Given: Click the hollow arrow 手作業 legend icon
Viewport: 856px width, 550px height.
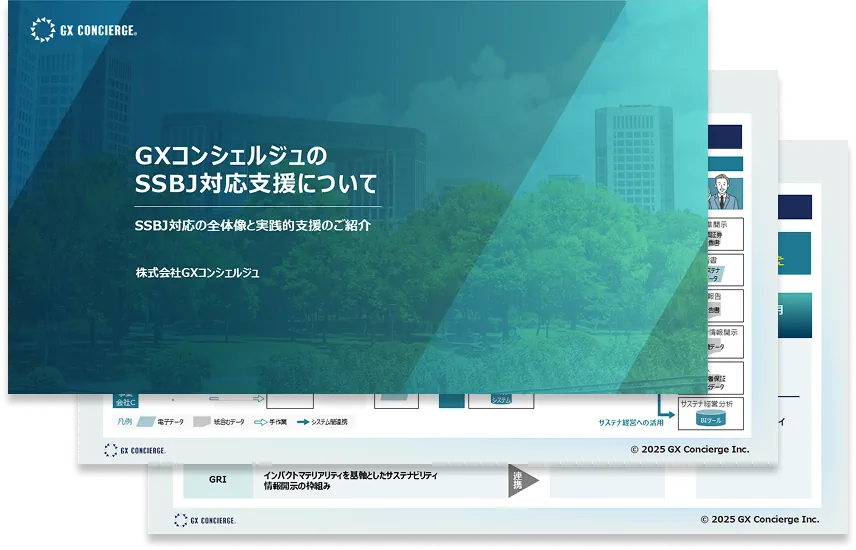Looking at the screenshot, I should (260, 422).
